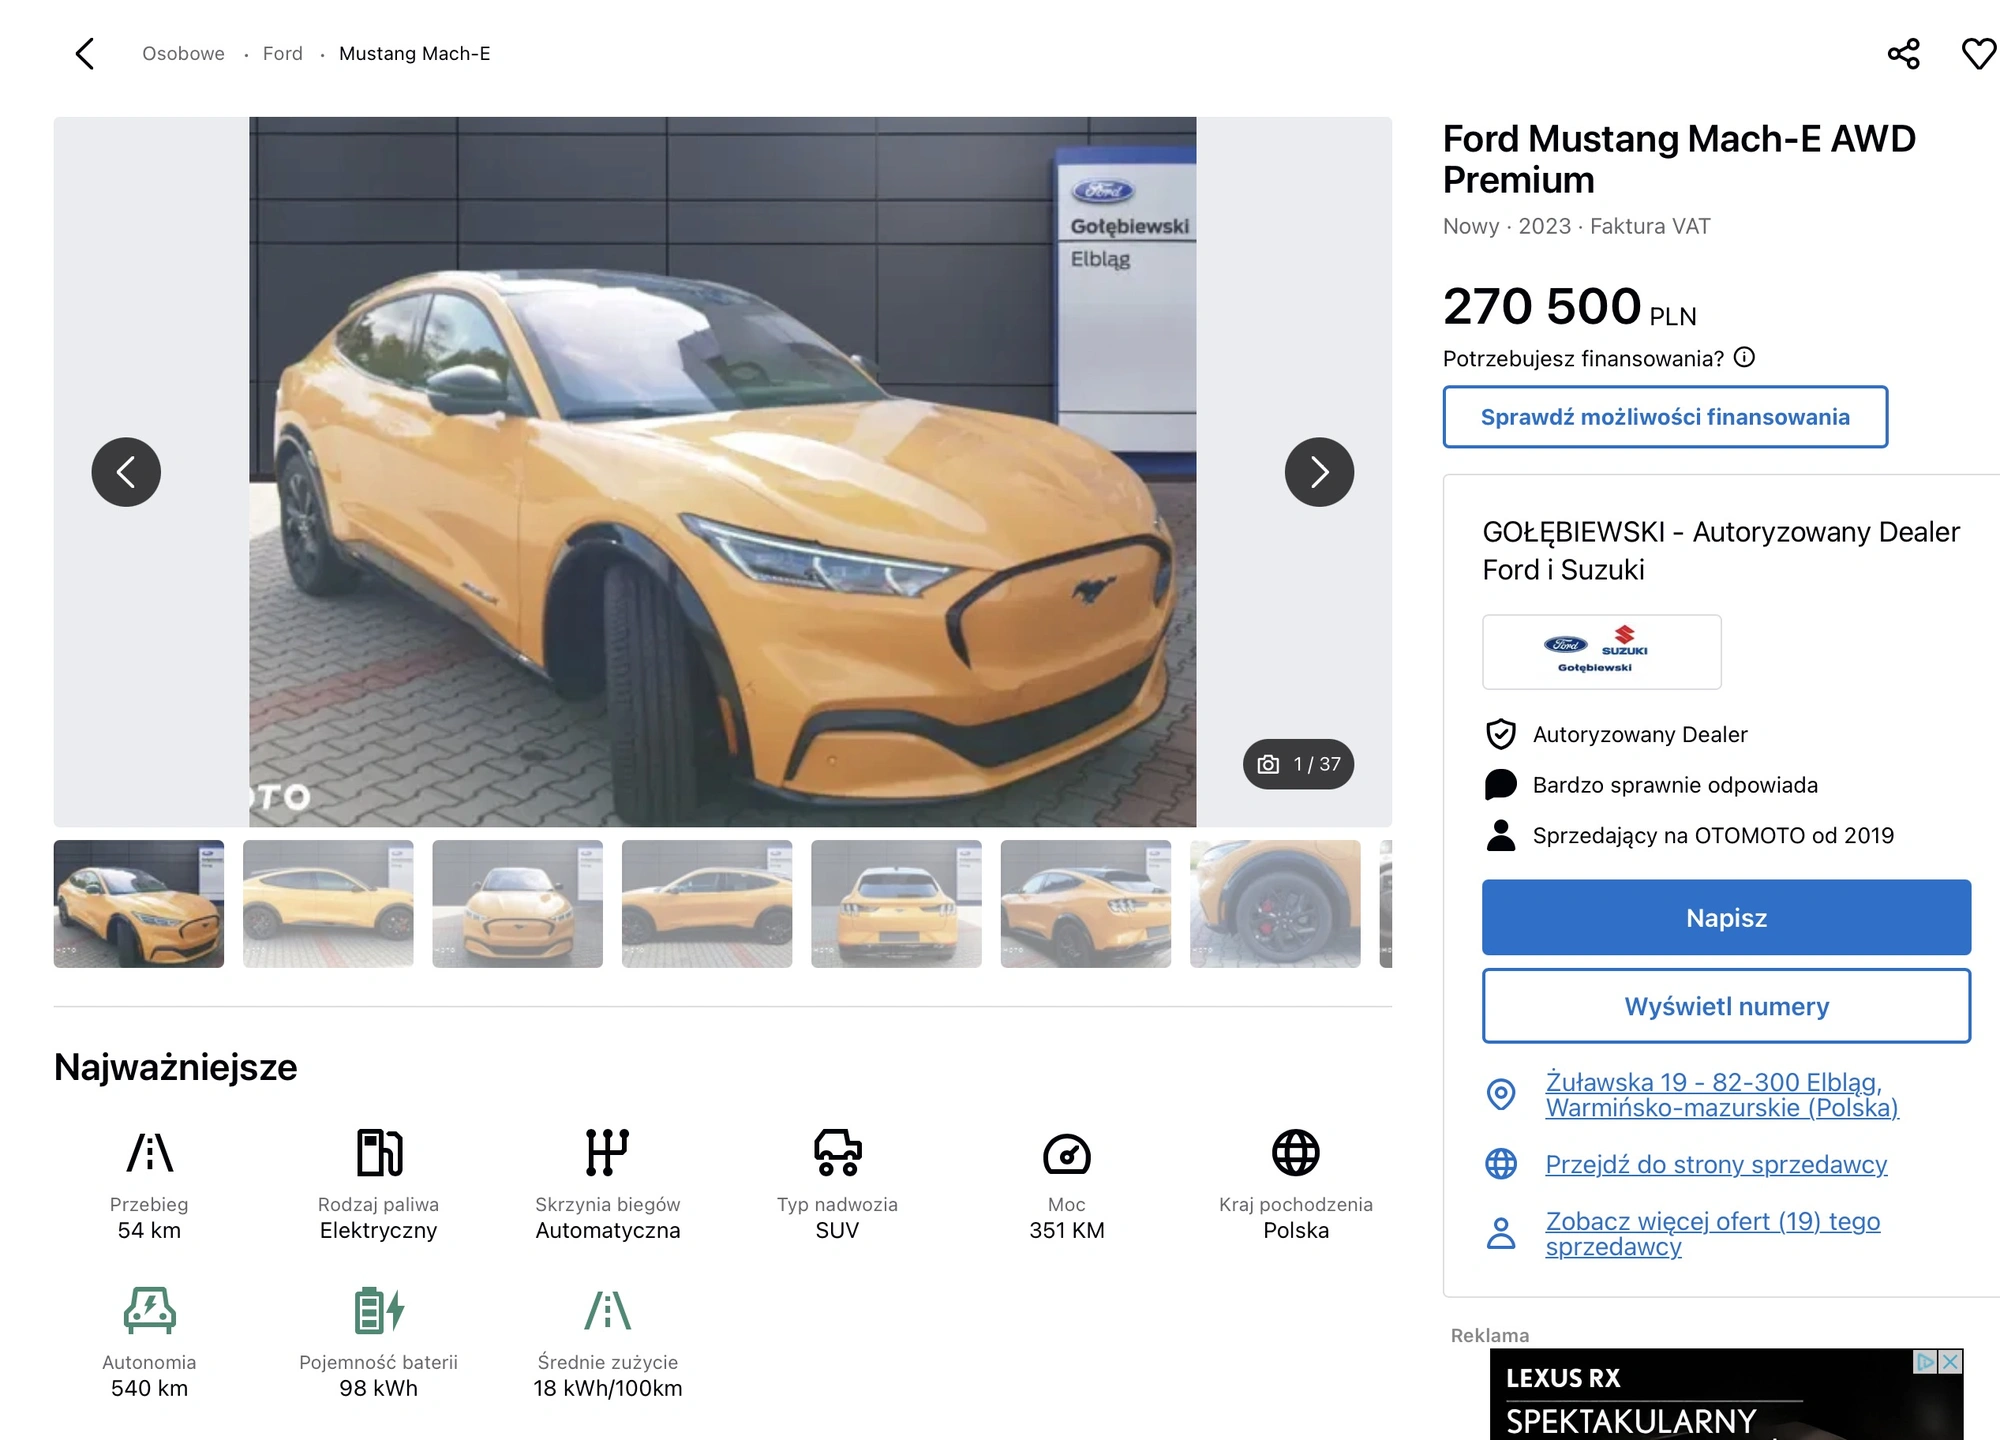
Task: Click the 270 500 PLN price
Action: pos(1569,306)
